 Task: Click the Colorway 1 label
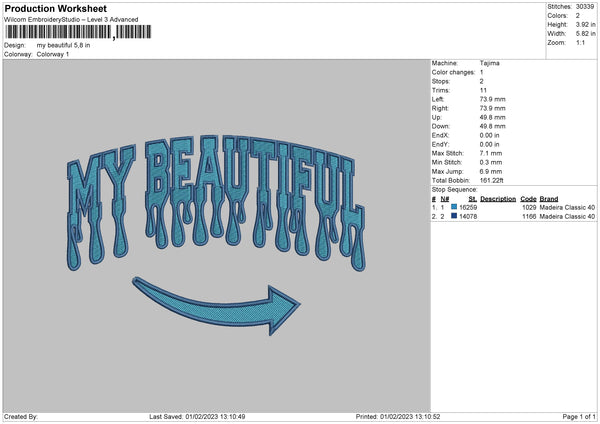(x=52, y=54)
